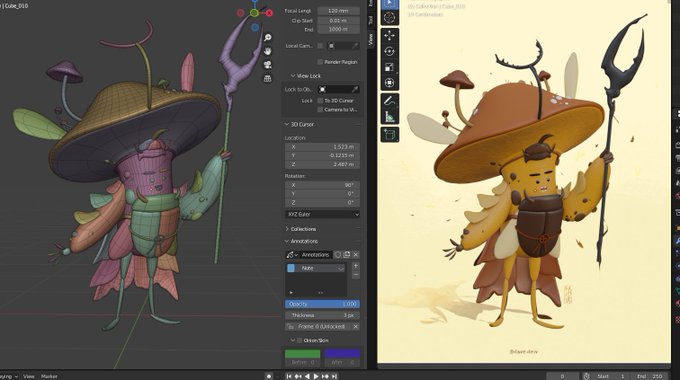This screenshot has width=680, height=380.
Task: Open the XYZ Euler rotation mode dropdown
Action: point(322,214)
